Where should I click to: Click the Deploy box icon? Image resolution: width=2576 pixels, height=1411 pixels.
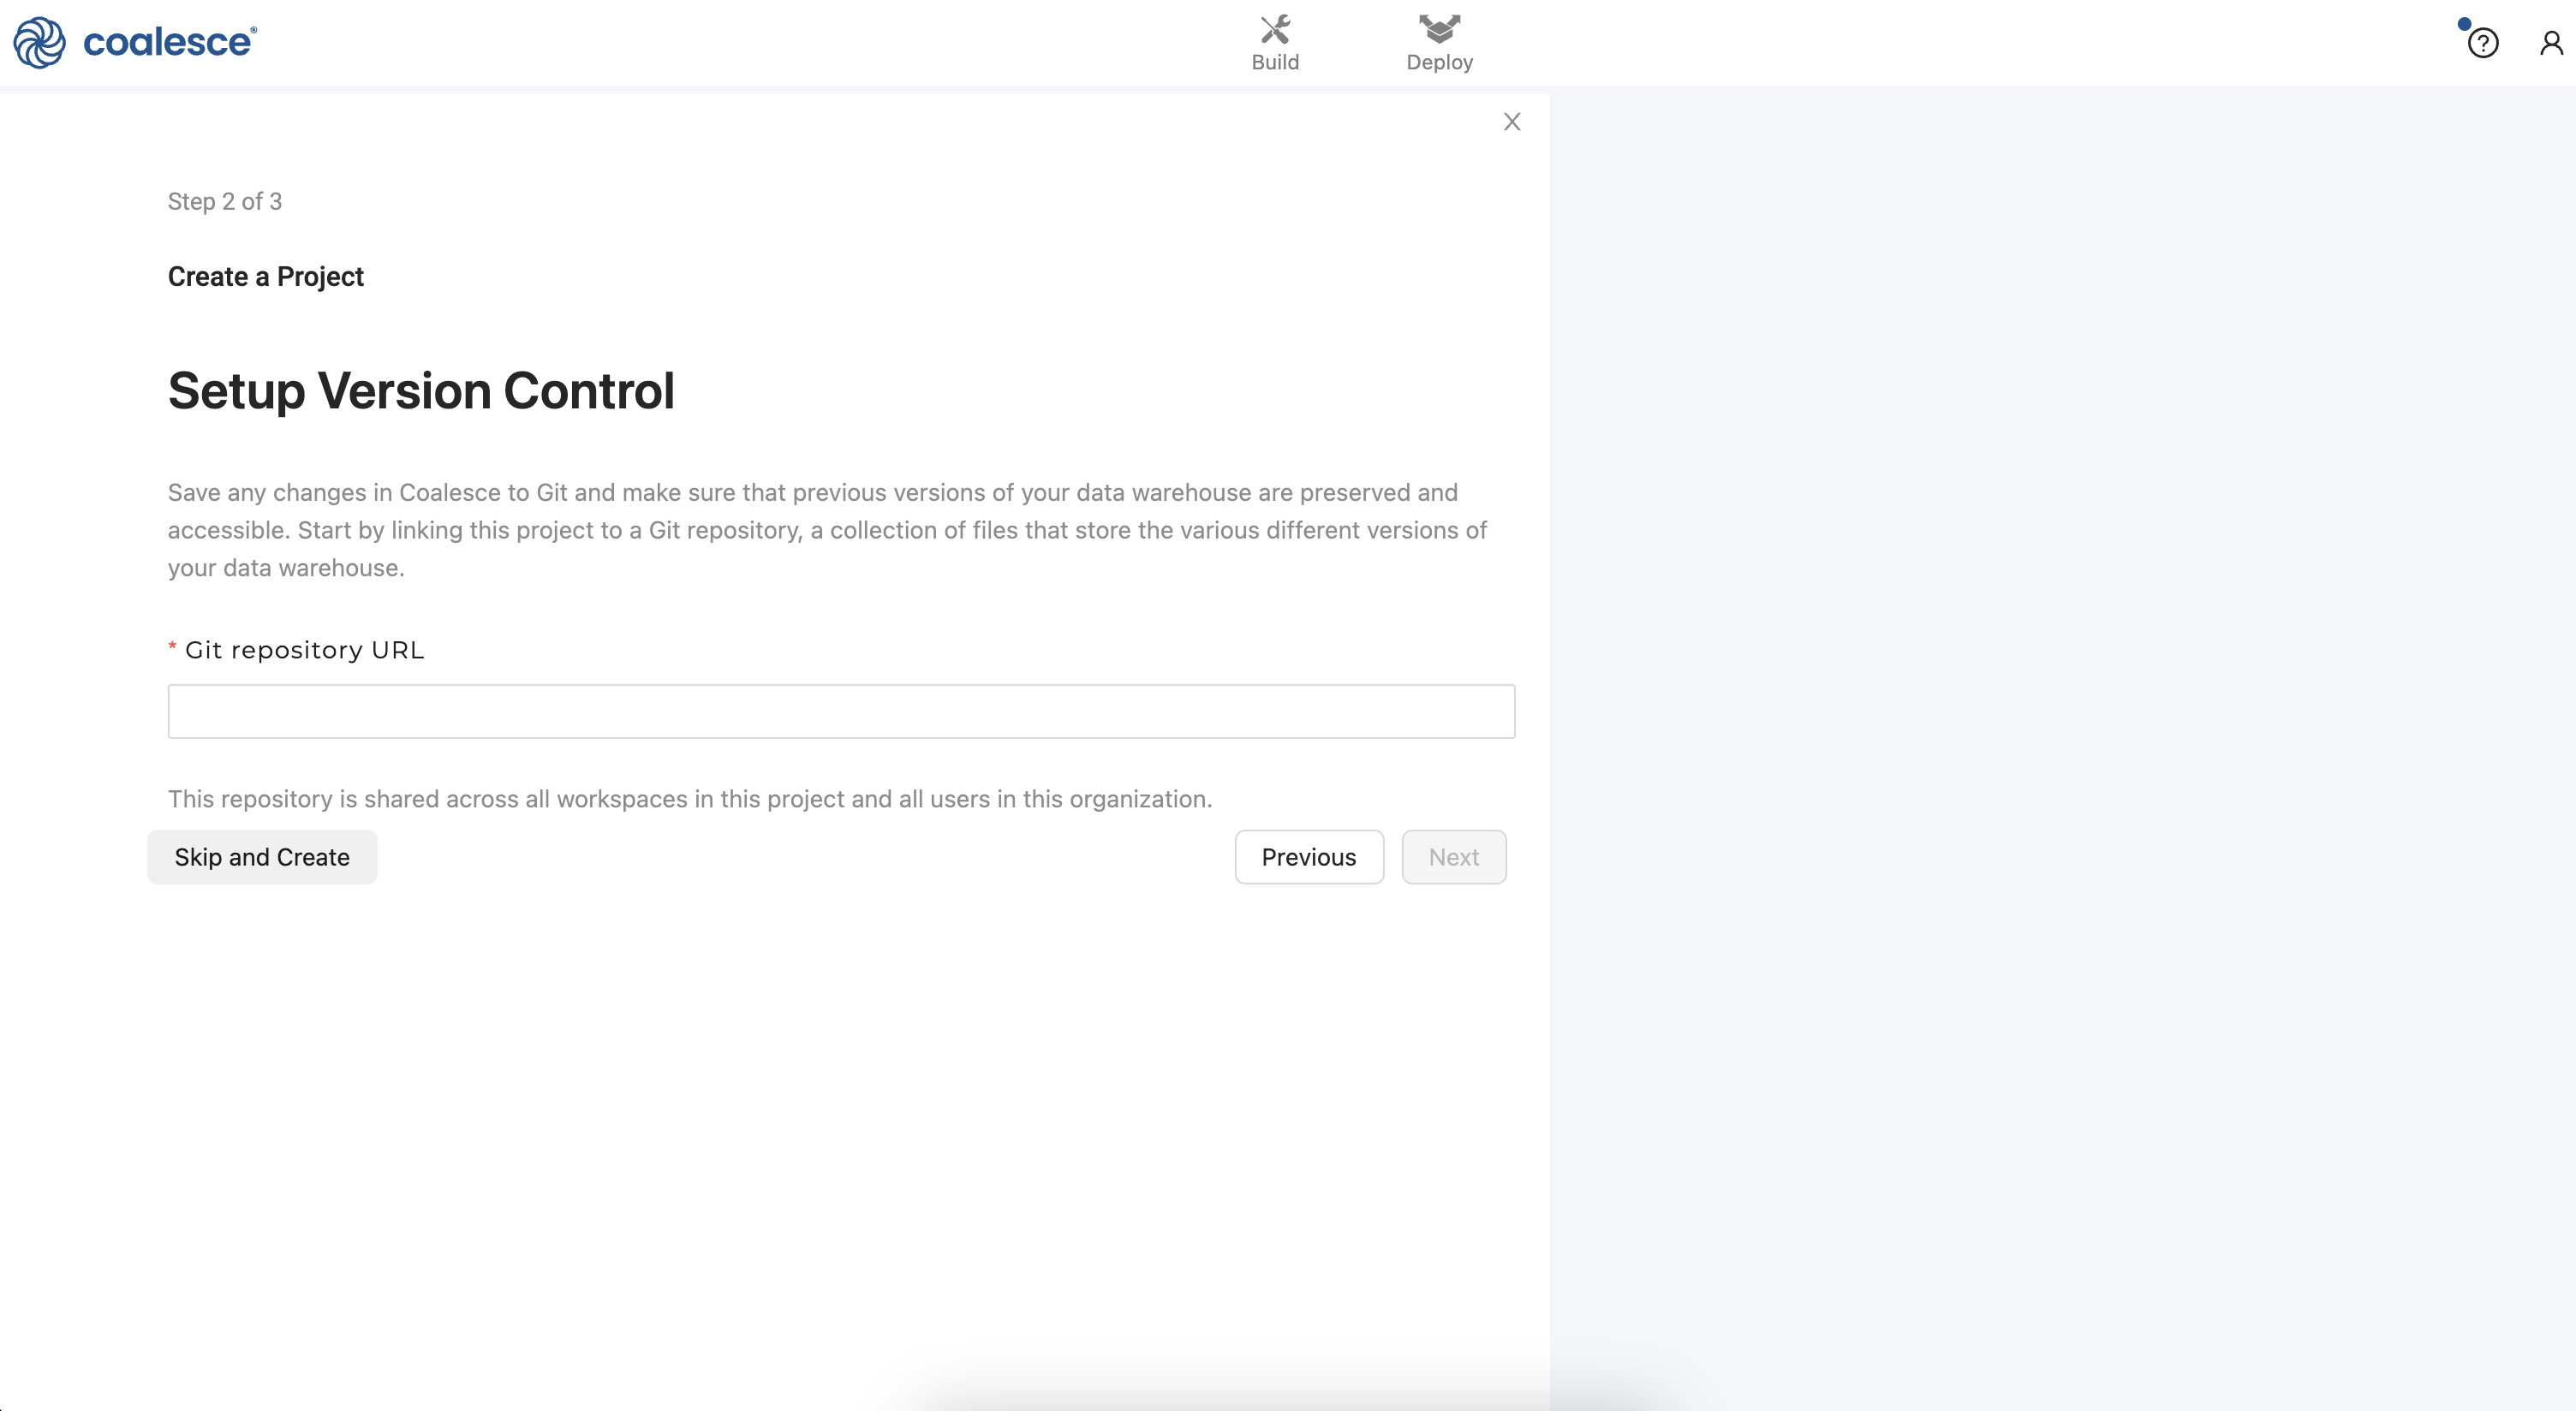click(x=1439, y=29)
